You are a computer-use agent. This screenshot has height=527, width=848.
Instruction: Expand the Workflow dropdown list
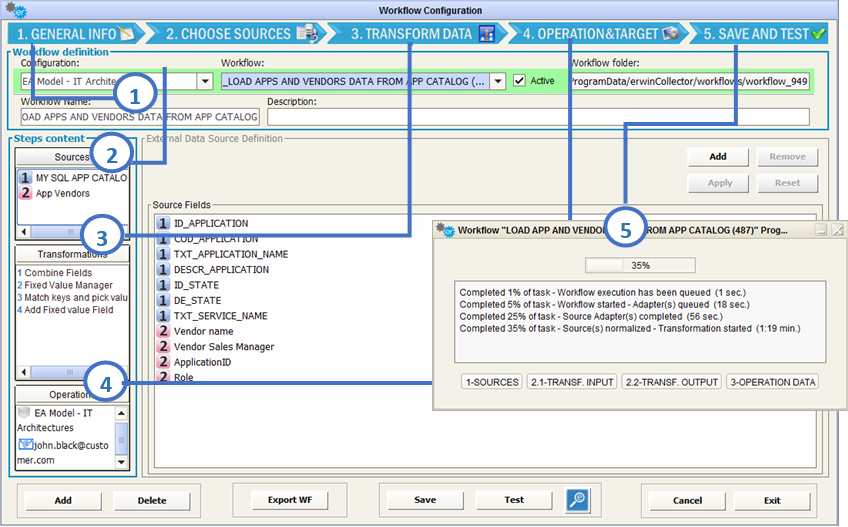click(x=498, y=82)
